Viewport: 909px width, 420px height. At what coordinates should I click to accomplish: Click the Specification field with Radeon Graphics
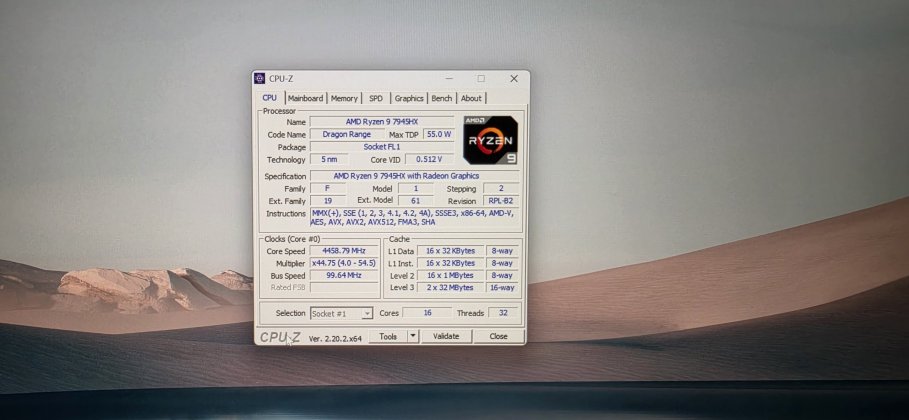pos(414,176)
